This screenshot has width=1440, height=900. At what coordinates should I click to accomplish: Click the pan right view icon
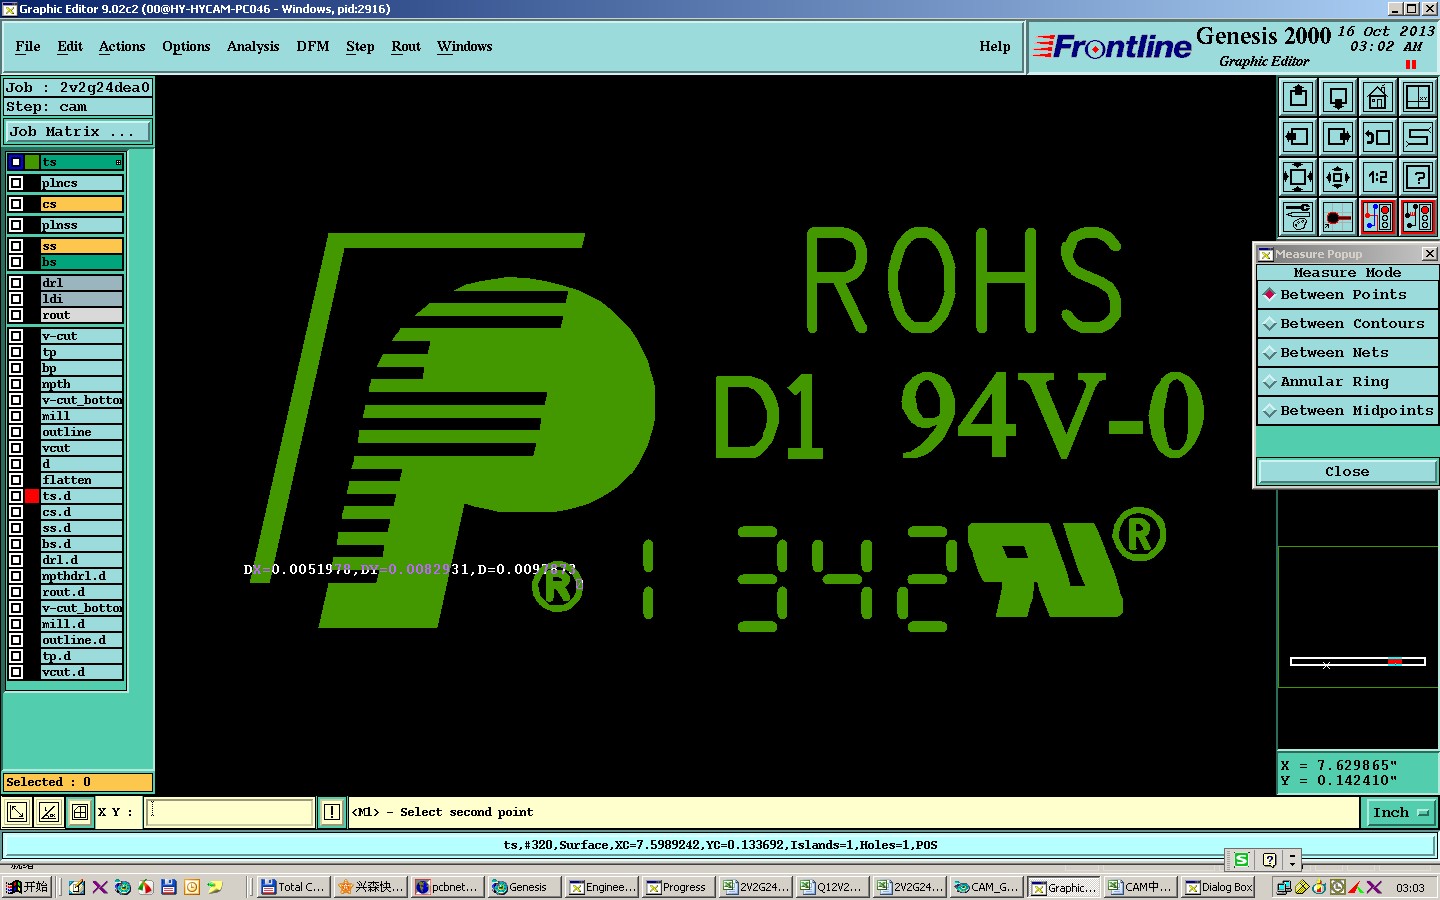[1338, 137]
